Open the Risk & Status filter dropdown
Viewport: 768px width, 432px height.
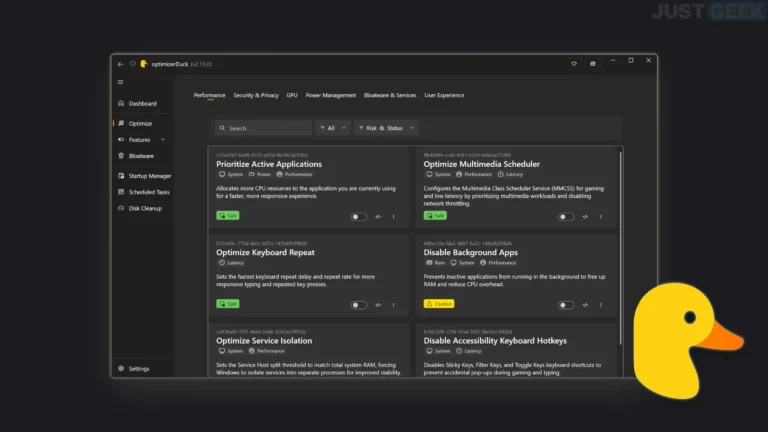click(x=386, y=128)
